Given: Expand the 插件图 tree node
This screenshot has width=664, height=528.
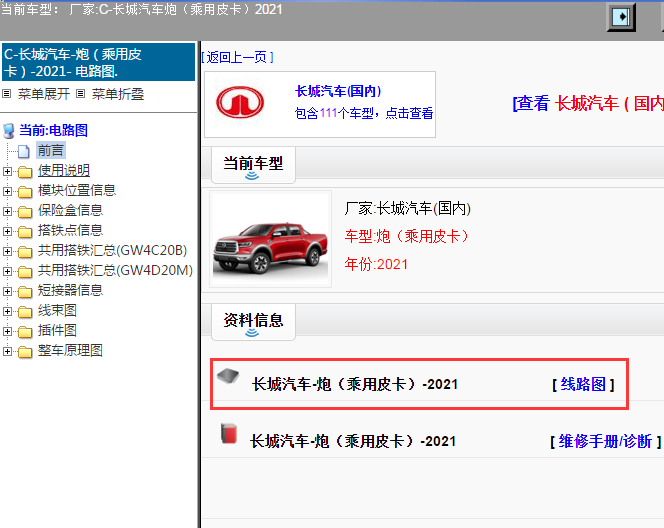Looking at the screenshot, I should (7, 331).
